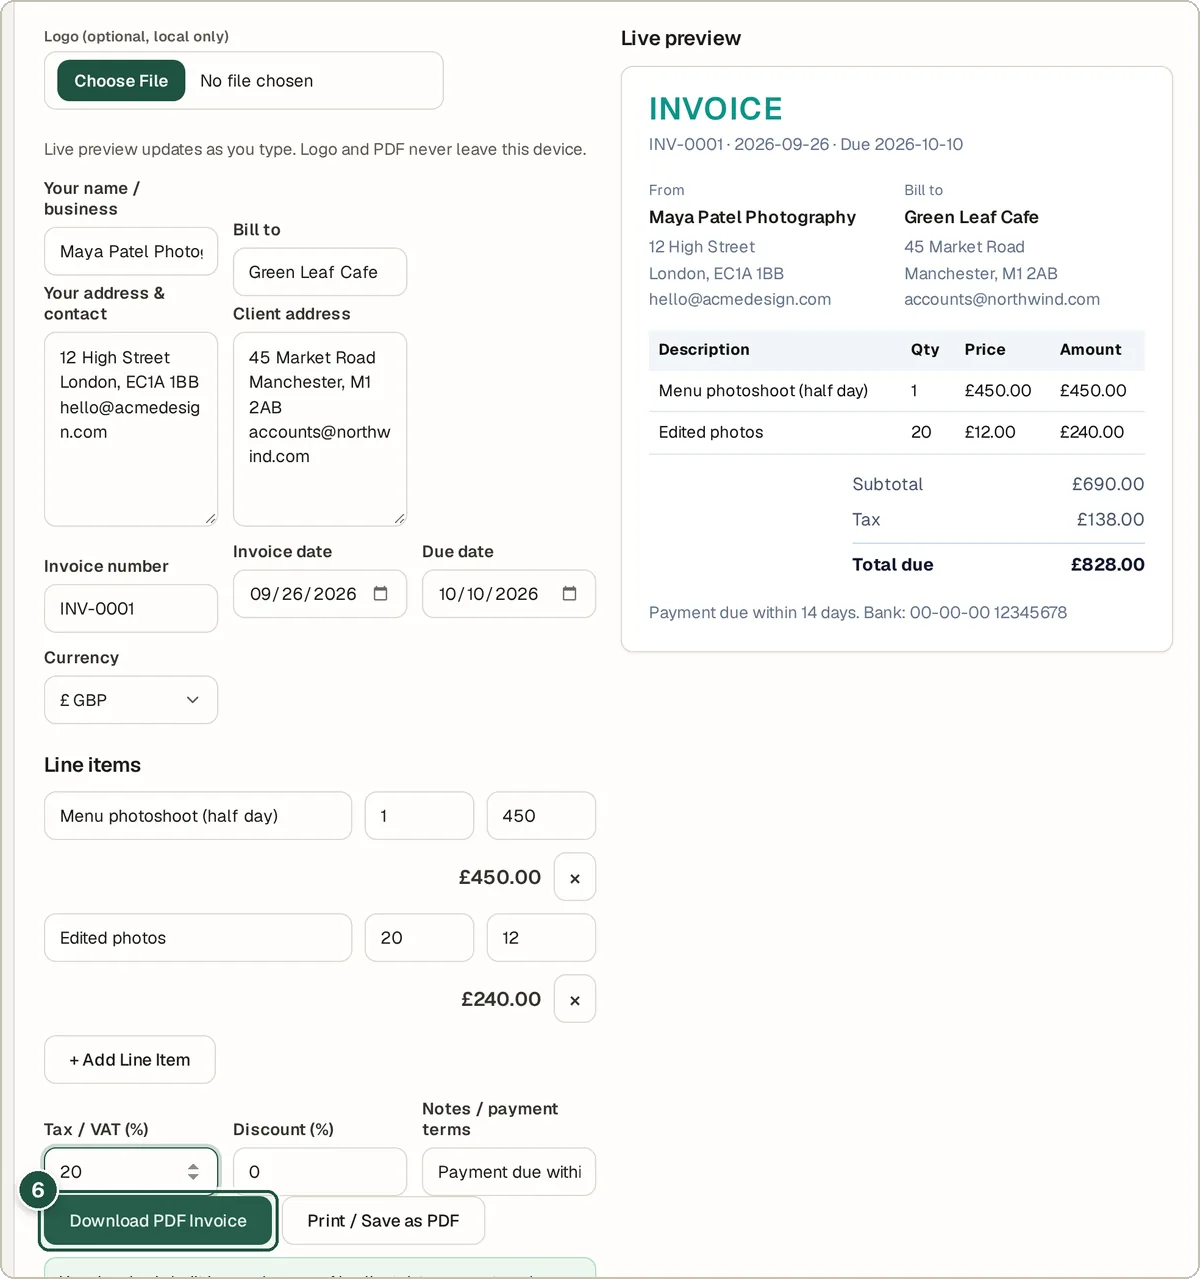The width and height of the screenshot is (1200, 1279).
Task: Click the preview Total due amount £828.00
Action: pyautogui.click(x=1108, y=564)
